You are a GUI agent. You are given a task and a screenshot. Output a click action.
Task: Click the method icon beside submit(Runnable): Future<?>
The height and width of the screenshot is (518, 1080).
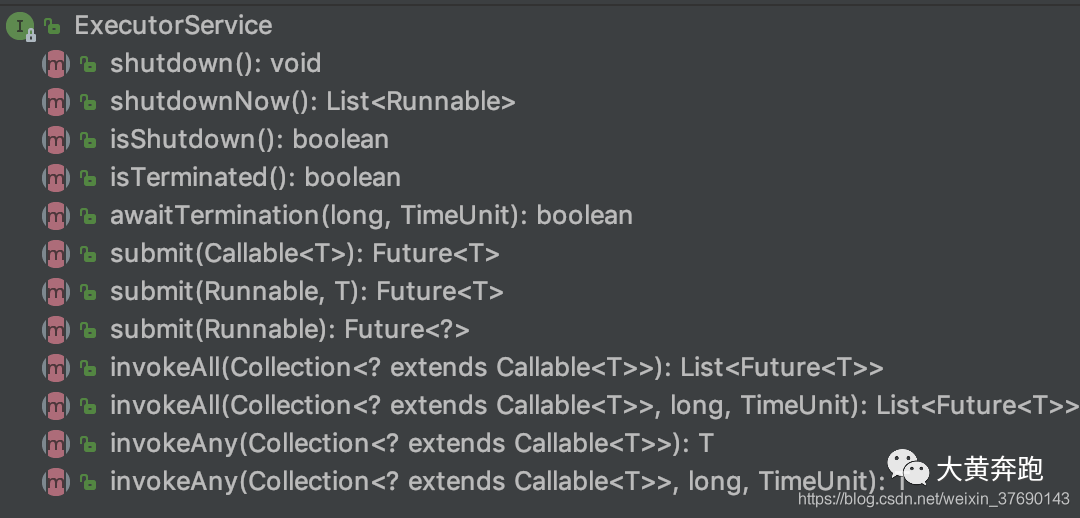point(56,330)
